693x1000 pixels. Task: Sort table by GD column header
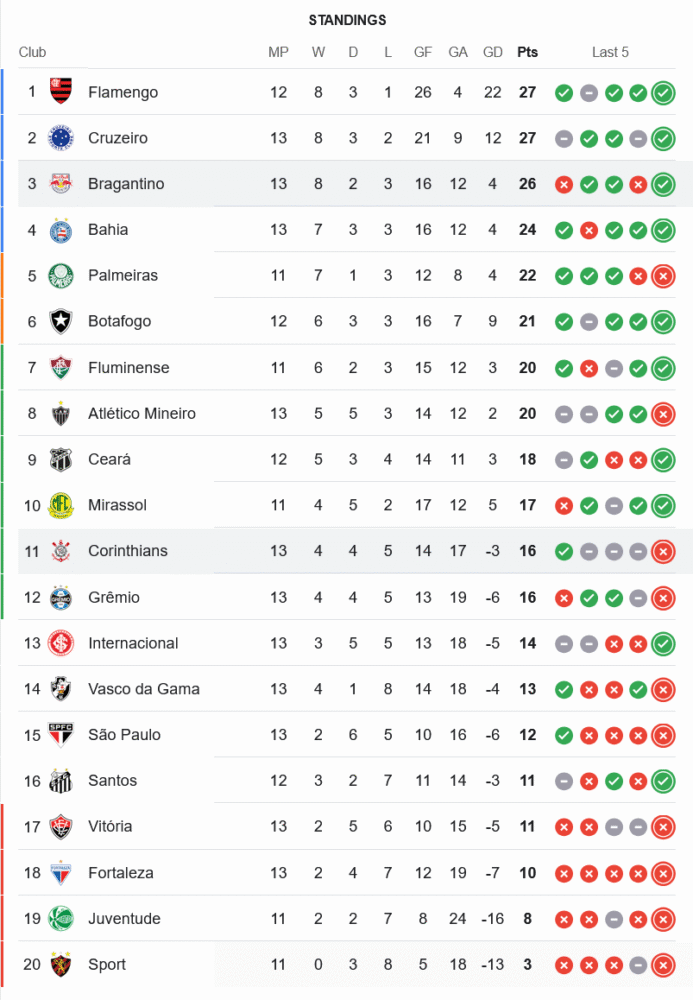[493, 52]
